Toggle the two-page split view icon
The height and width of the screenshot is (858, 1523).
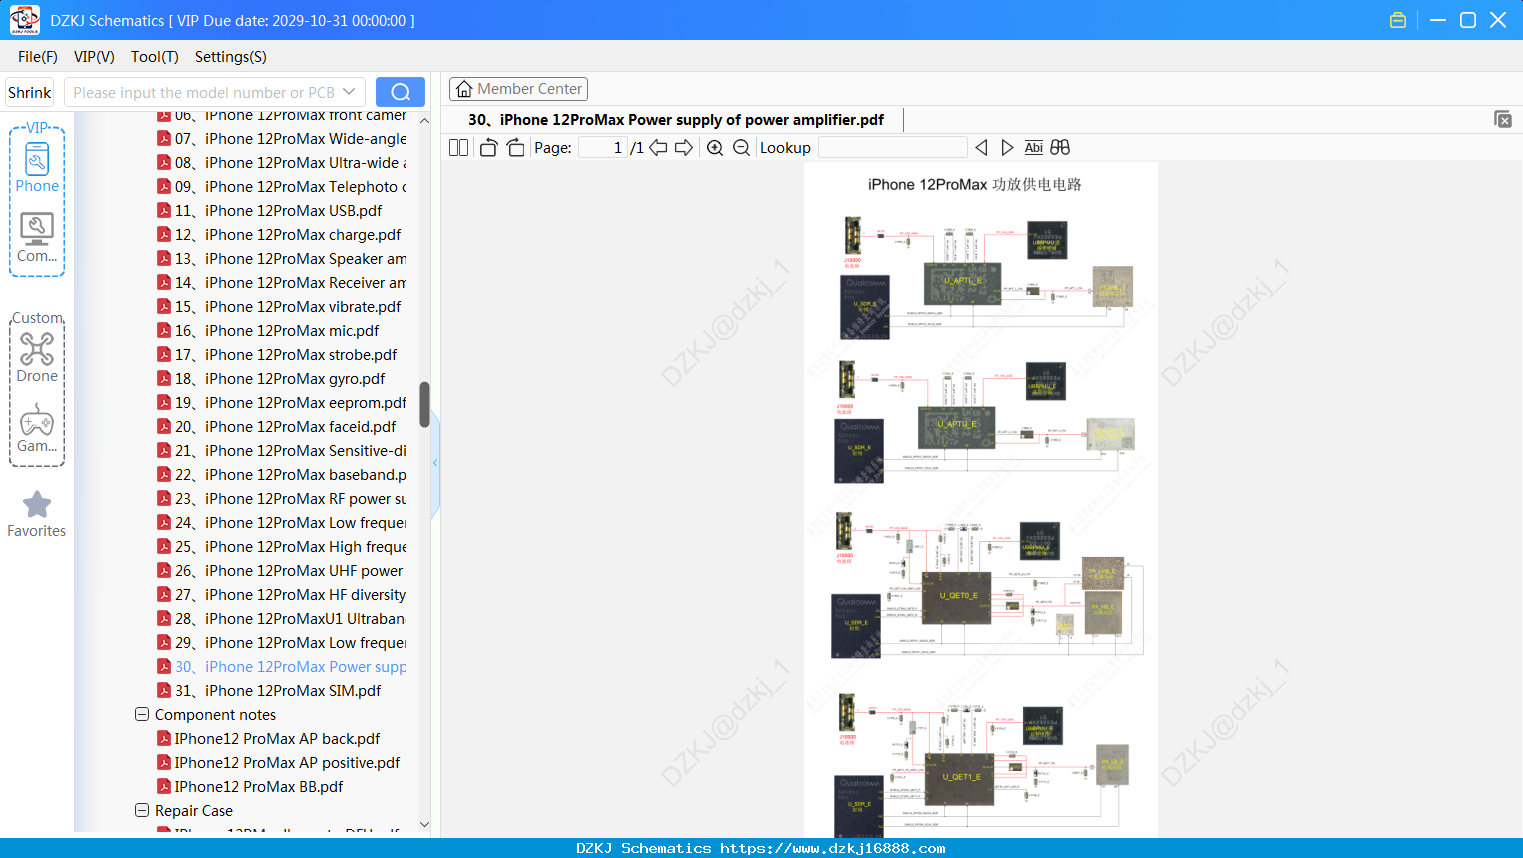(458, 148)
